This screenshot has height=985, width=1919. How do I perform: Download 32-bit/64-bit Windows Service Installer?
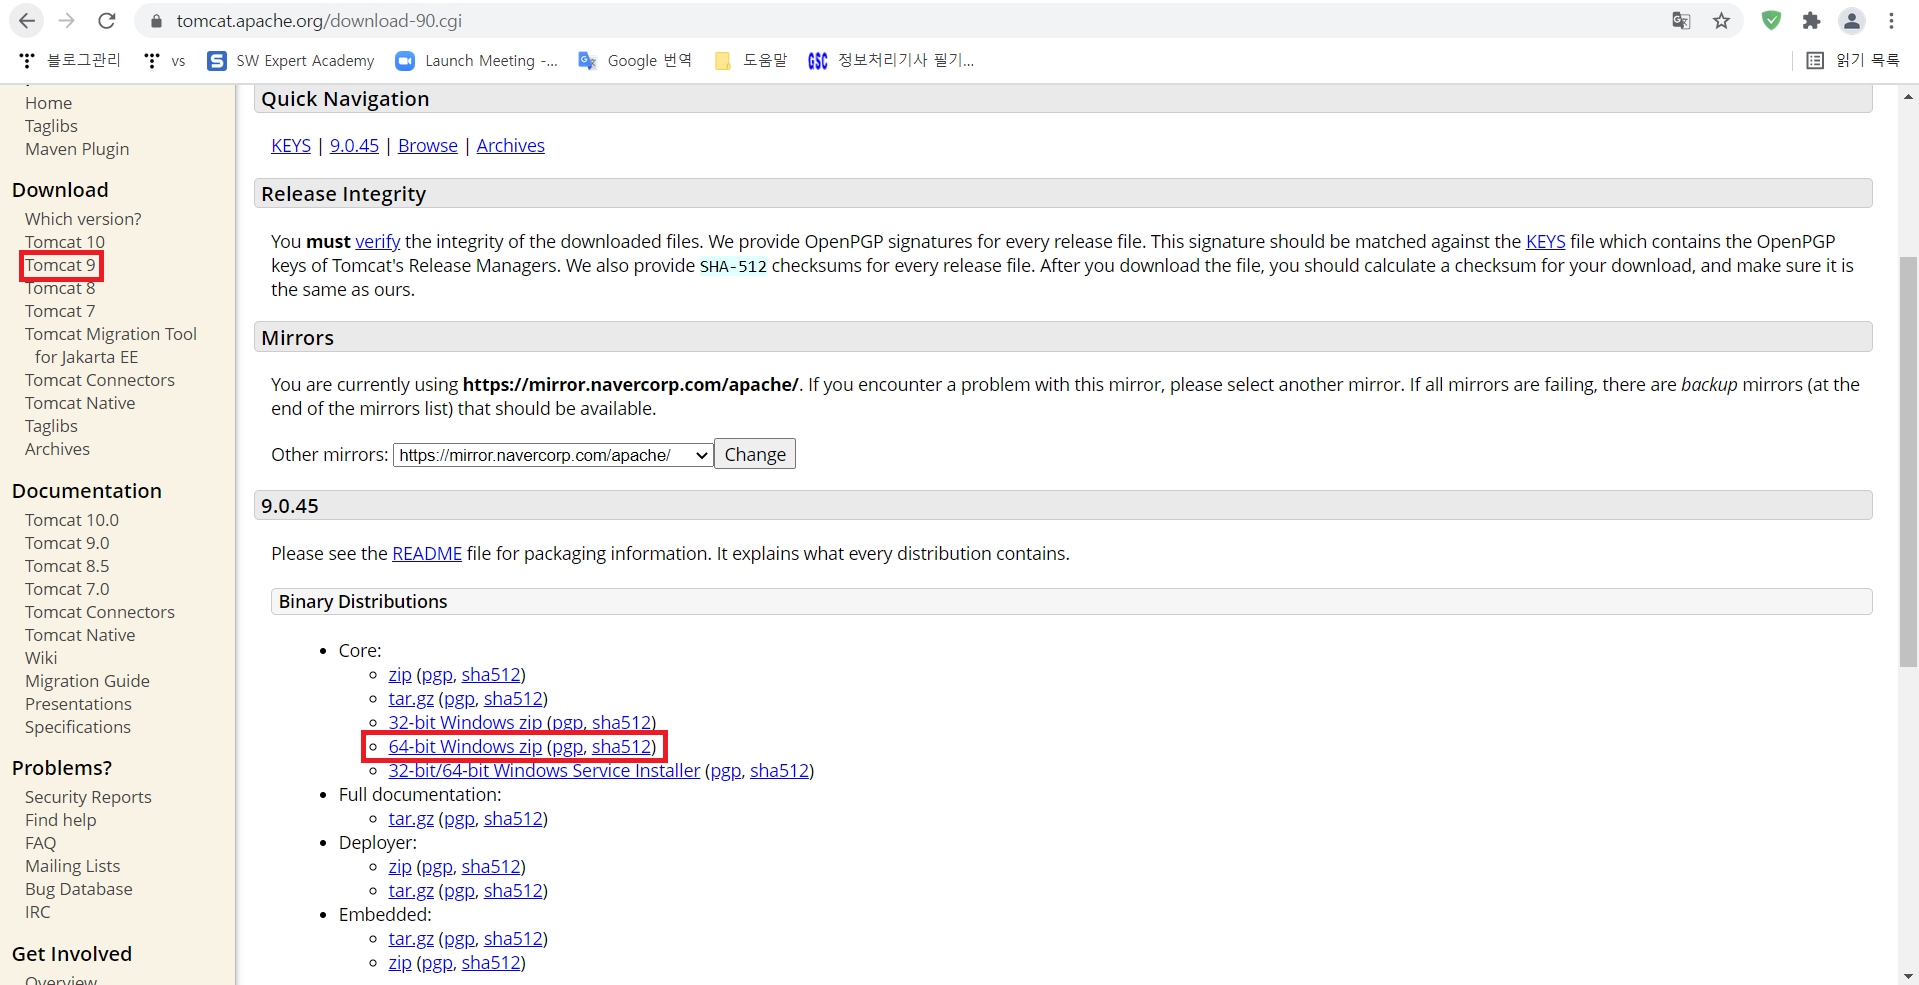tap(544, 771)
